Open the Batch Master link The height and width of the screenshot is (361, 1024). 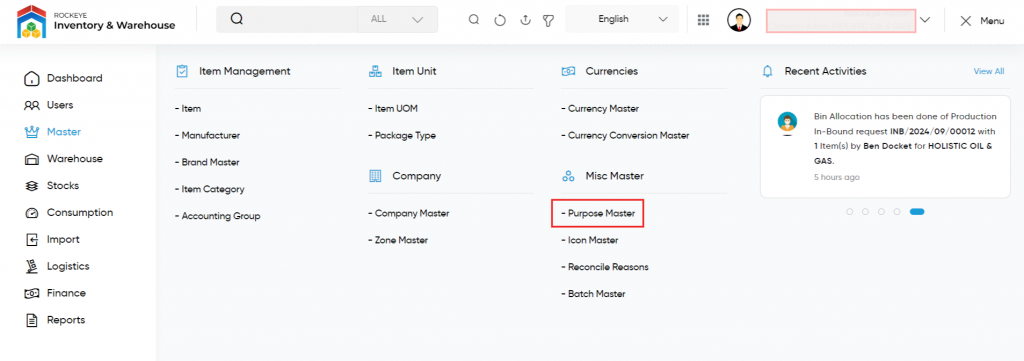tap(593, 294)
